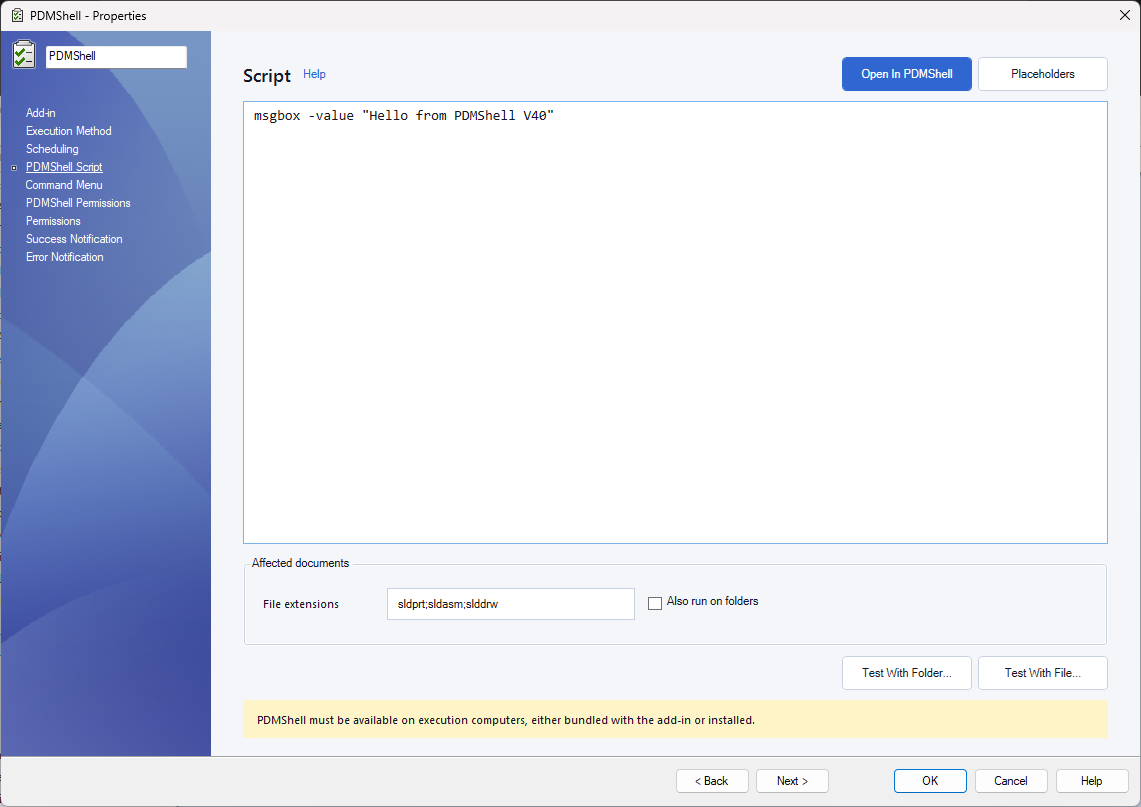Go to Success Notification page

(x=74, y=239)
